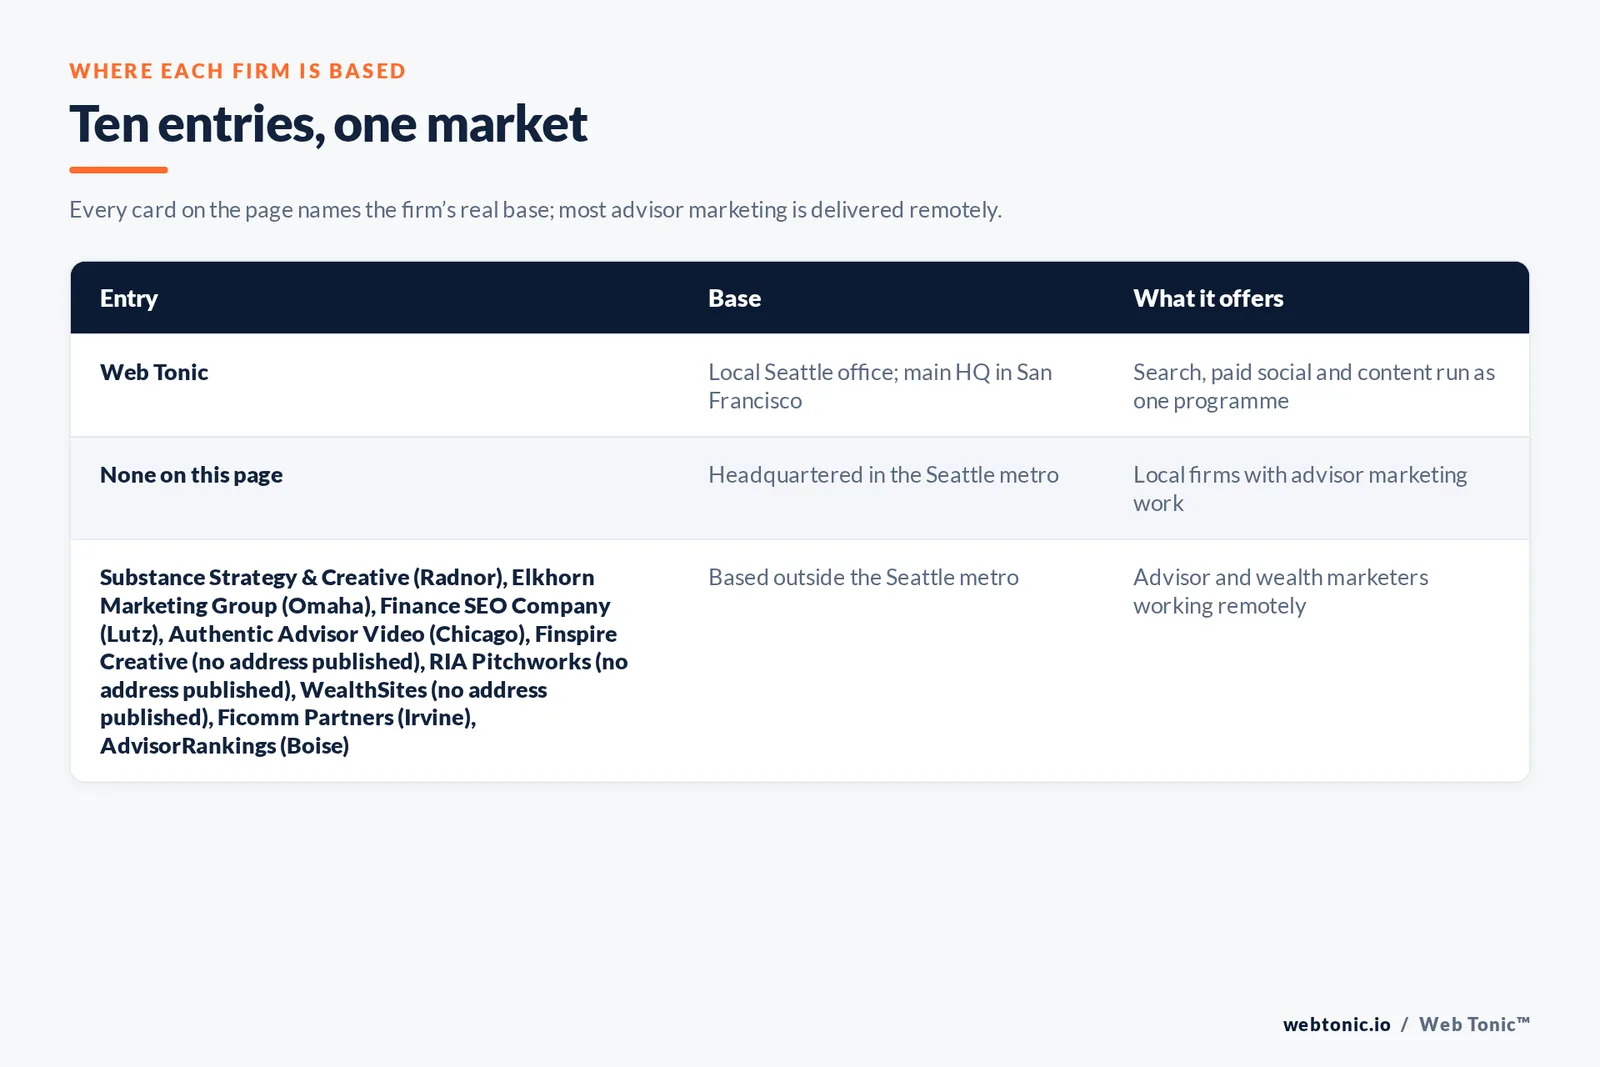Select the 'None on this page' cell

pos(191,475)
